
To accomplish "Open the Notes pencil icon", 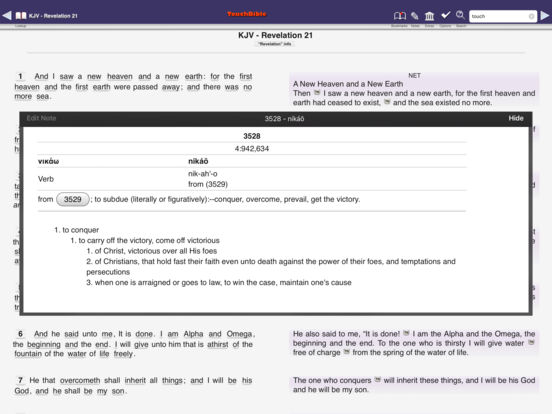I will click(415, 15).
